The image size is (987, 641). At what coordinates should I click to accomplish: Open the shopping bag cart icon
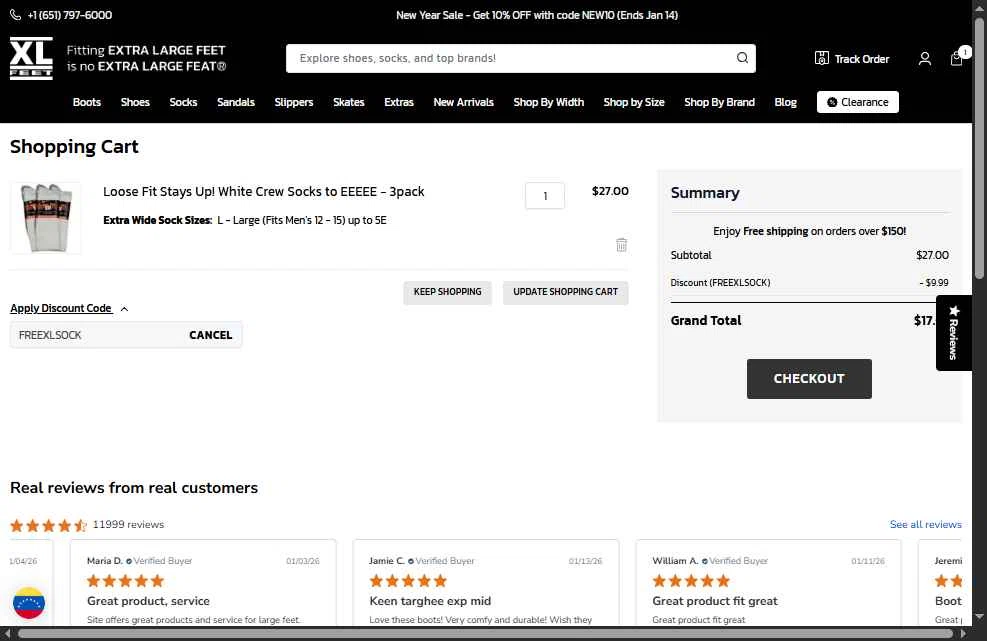pyautogui.click(x=956, y=59)
